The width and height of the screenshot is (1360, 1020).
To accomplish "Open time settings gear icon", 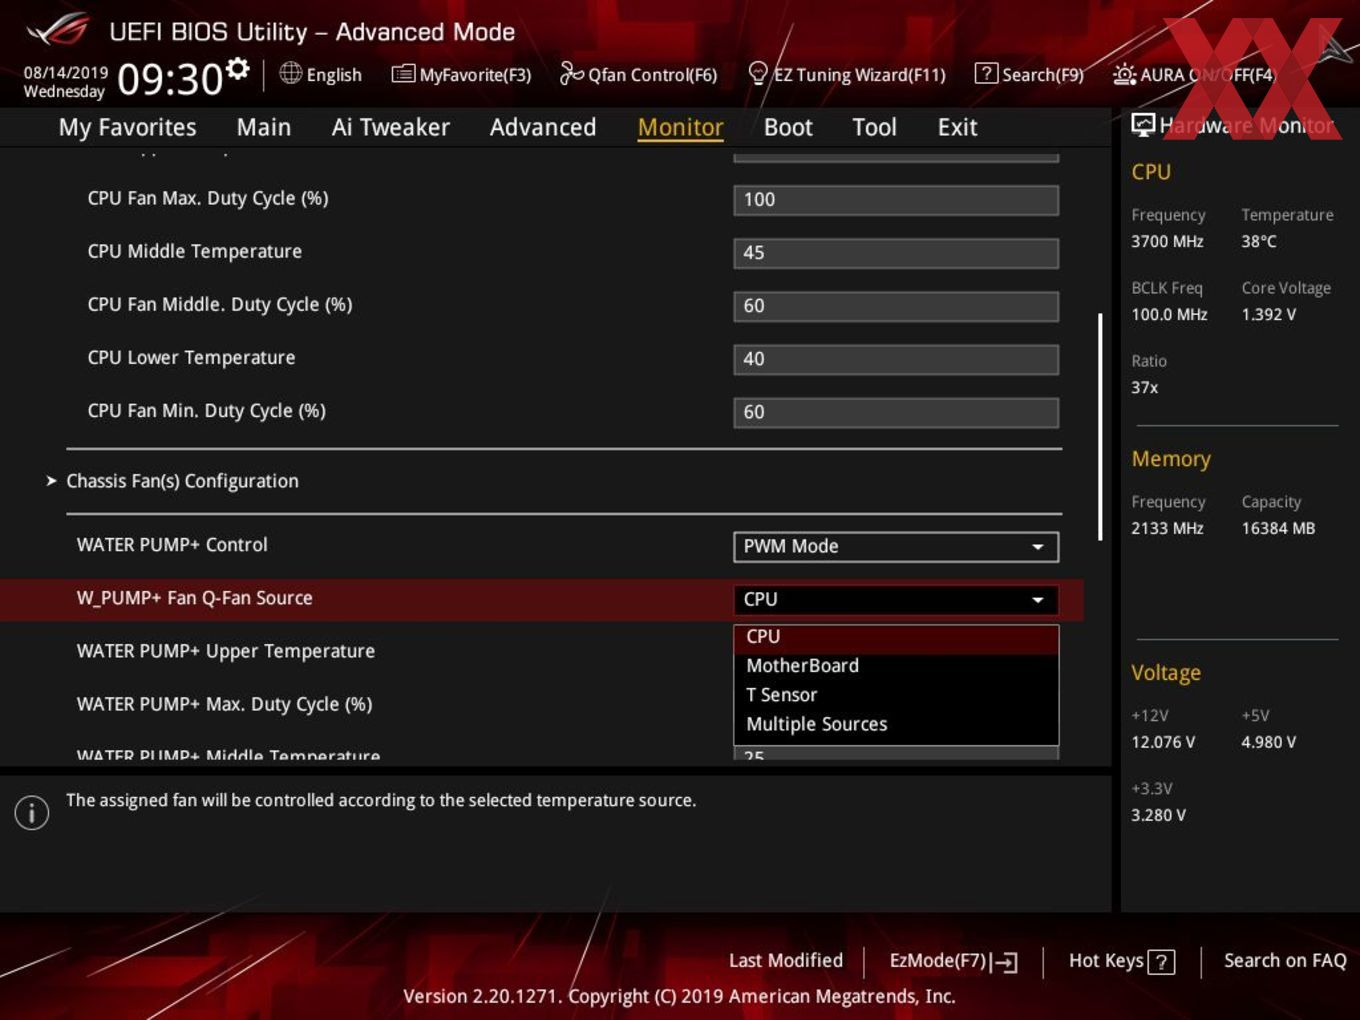I will 237,68.
